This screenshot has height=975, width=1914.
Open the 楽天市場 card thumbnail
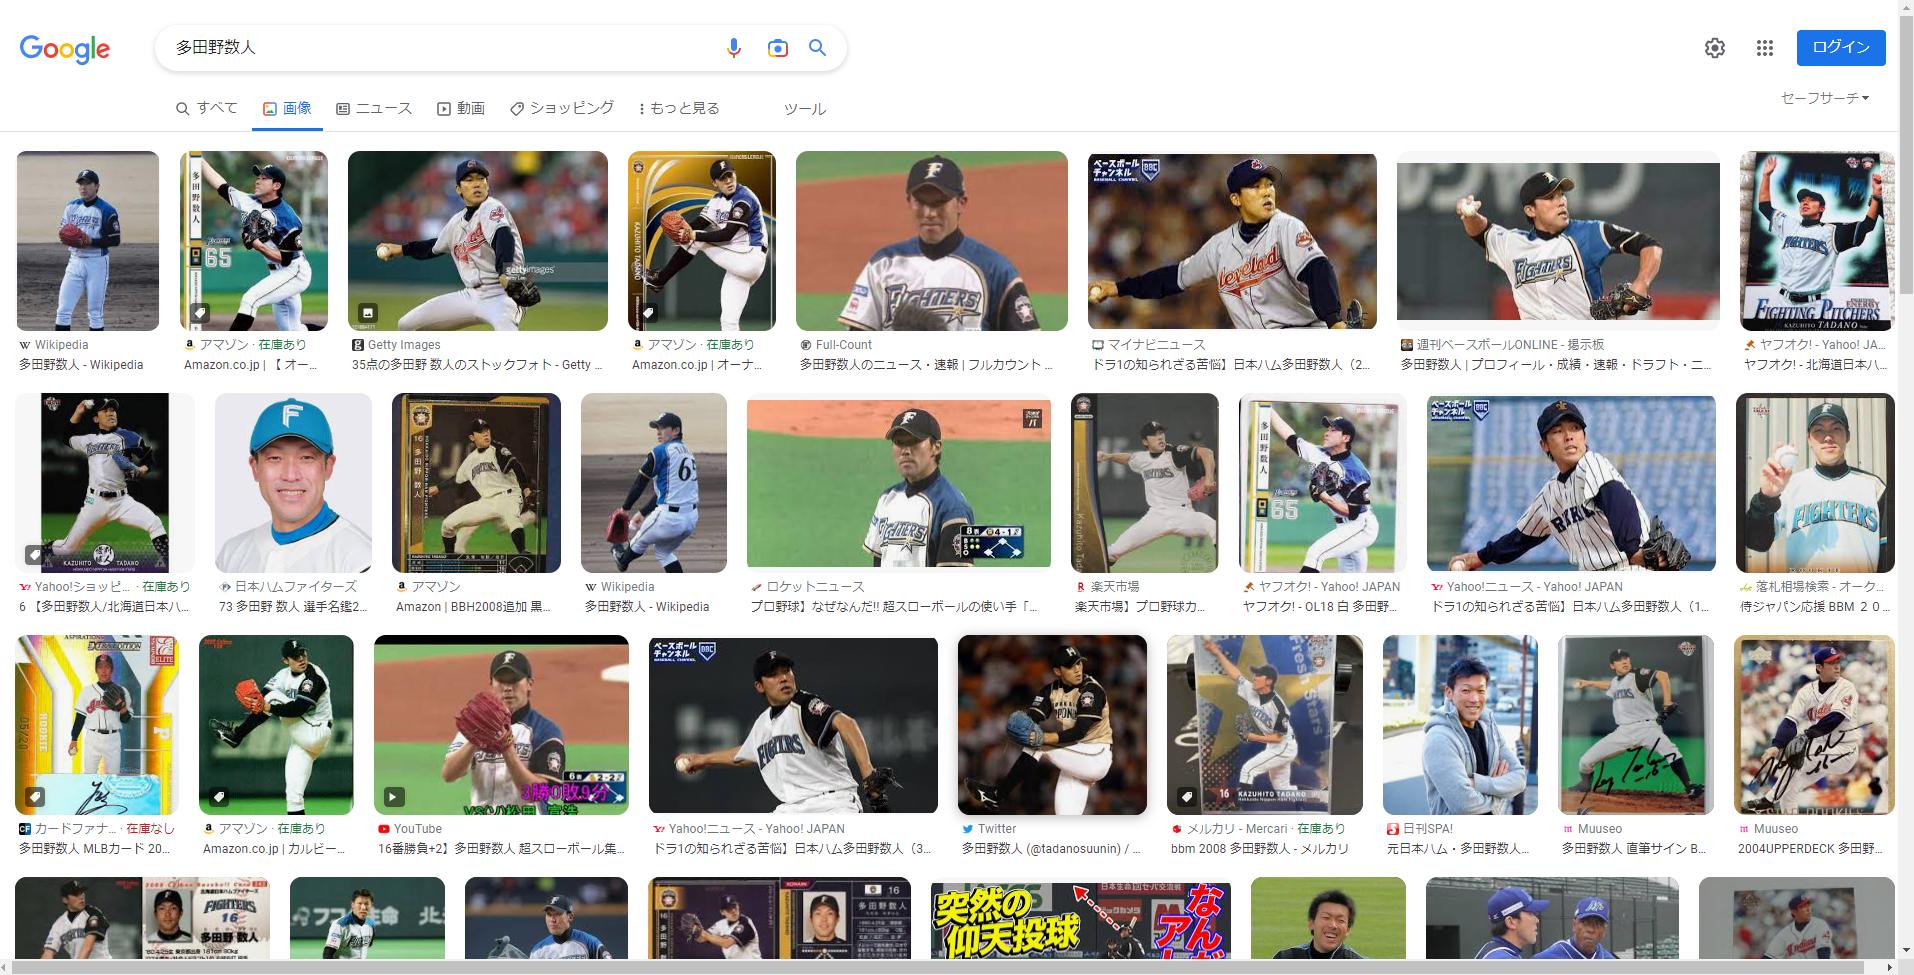[1145, 483]
